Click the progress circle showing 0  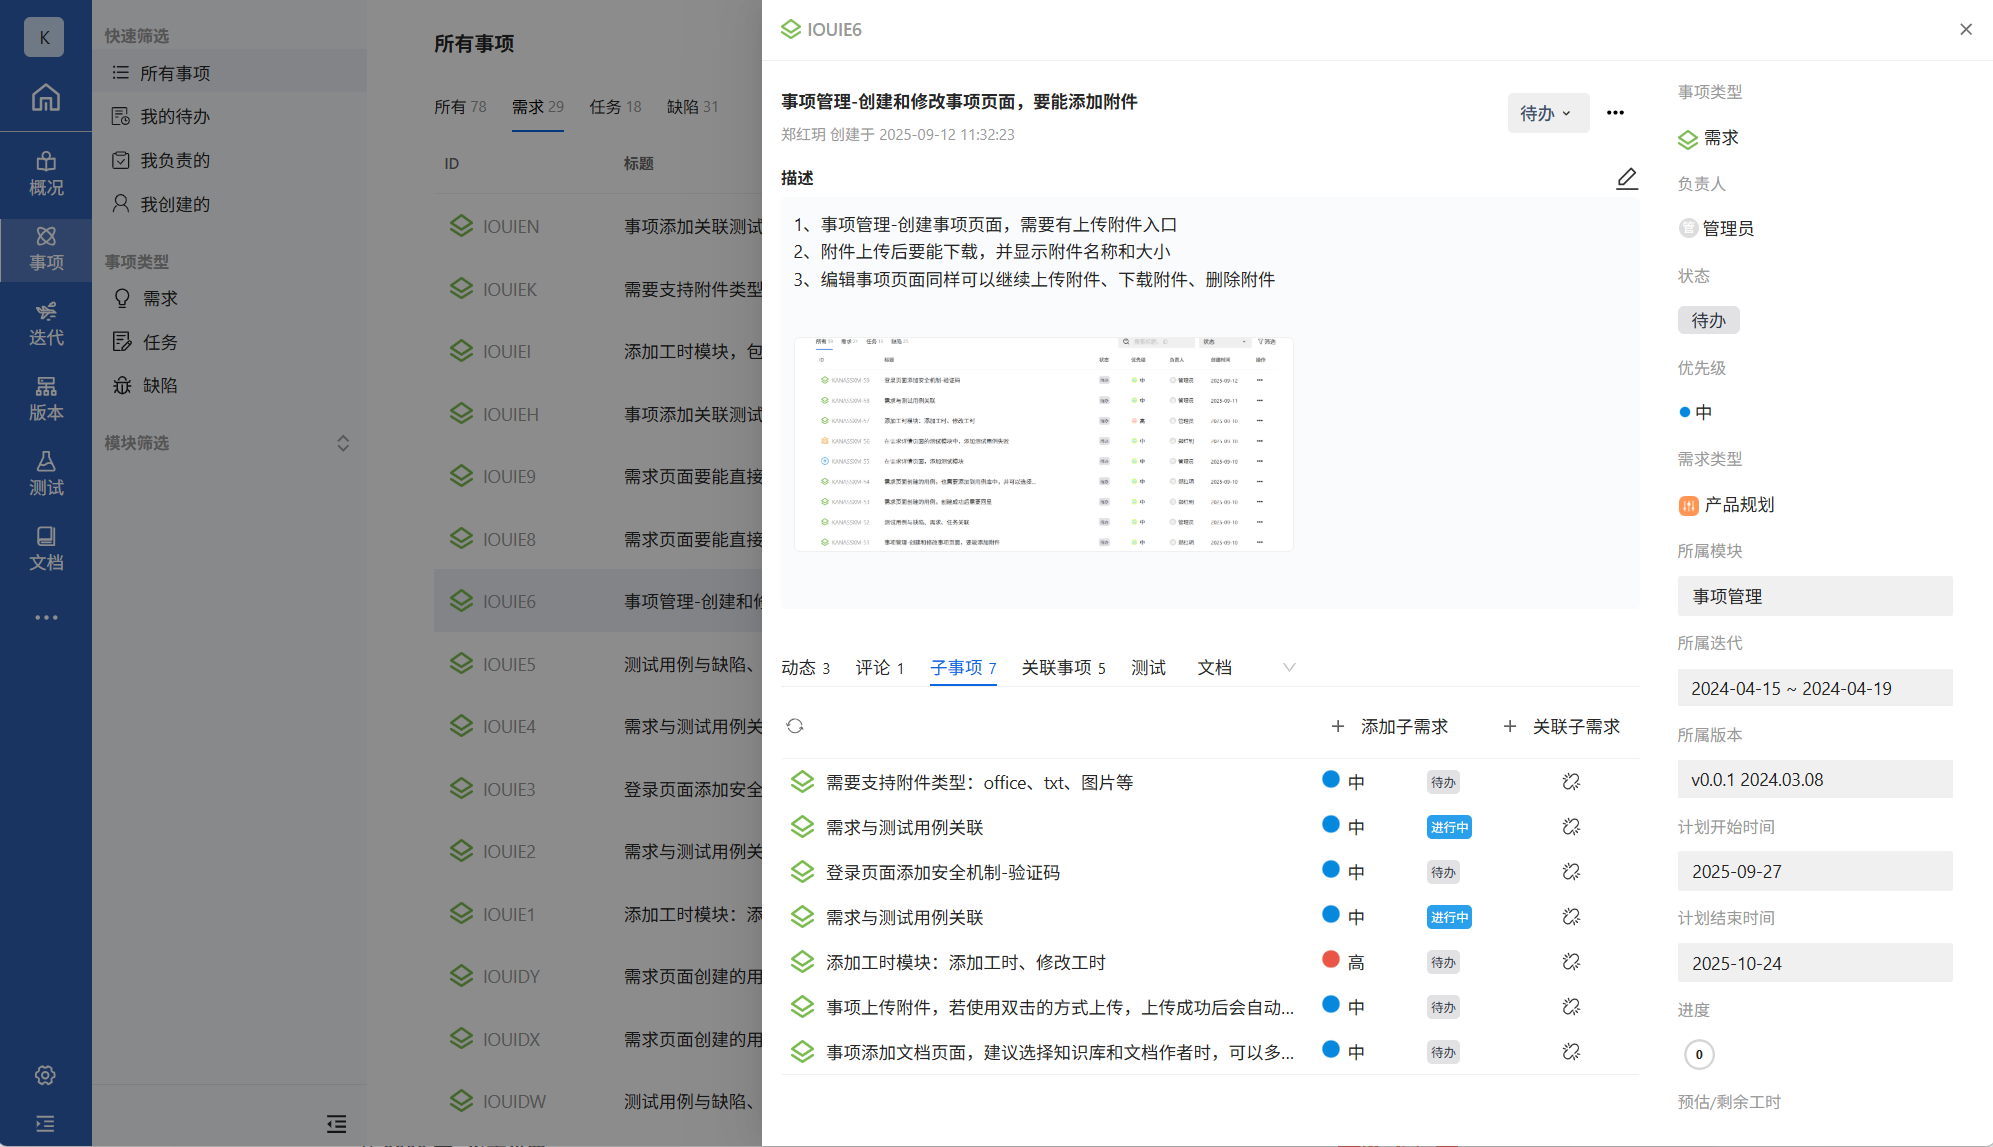pyautogui.click(x=1698, y=1054)
